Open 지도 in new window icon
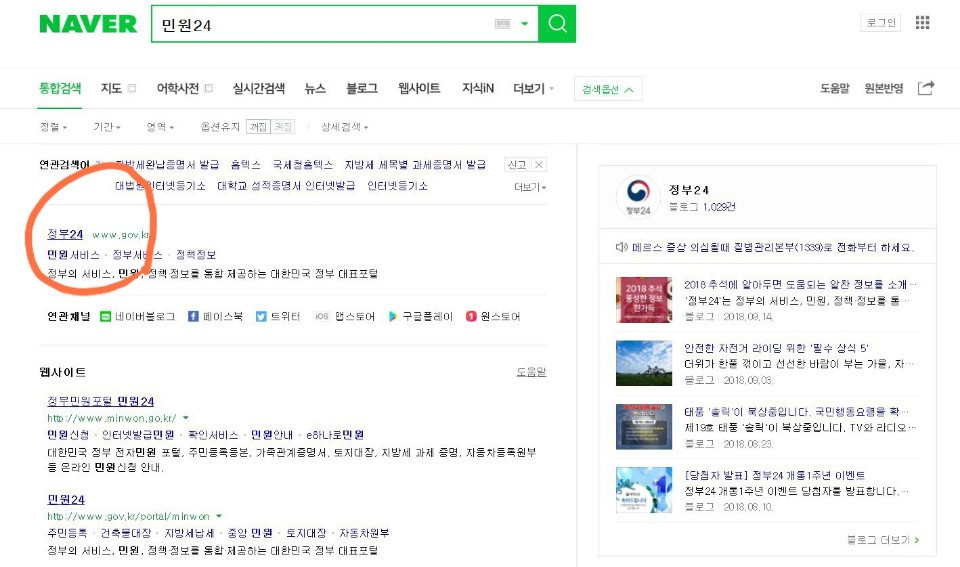This screenshot has width=960, height=567. (132, 88)
